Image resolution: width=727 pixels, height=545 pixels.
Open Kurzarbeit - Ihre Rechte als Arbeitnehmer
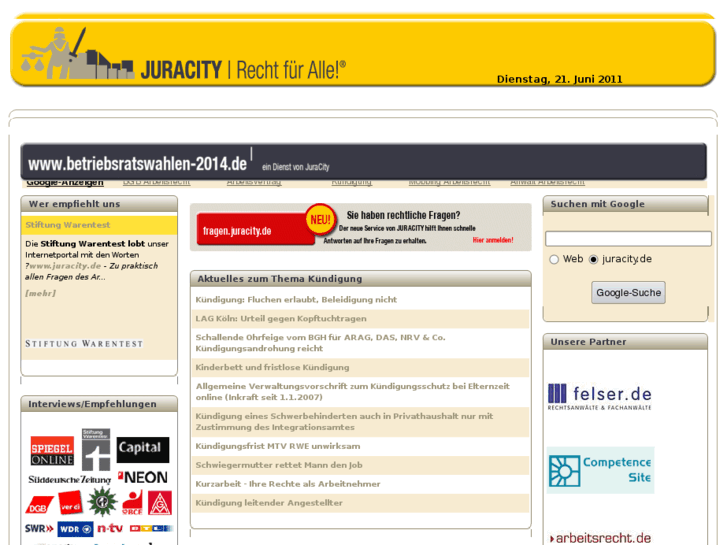[288, 484]
